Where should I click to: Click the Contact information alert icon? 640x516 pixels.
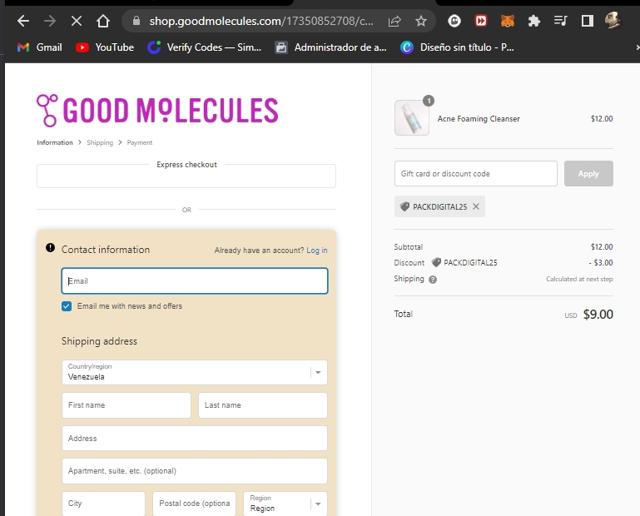[x=50, y=248]
